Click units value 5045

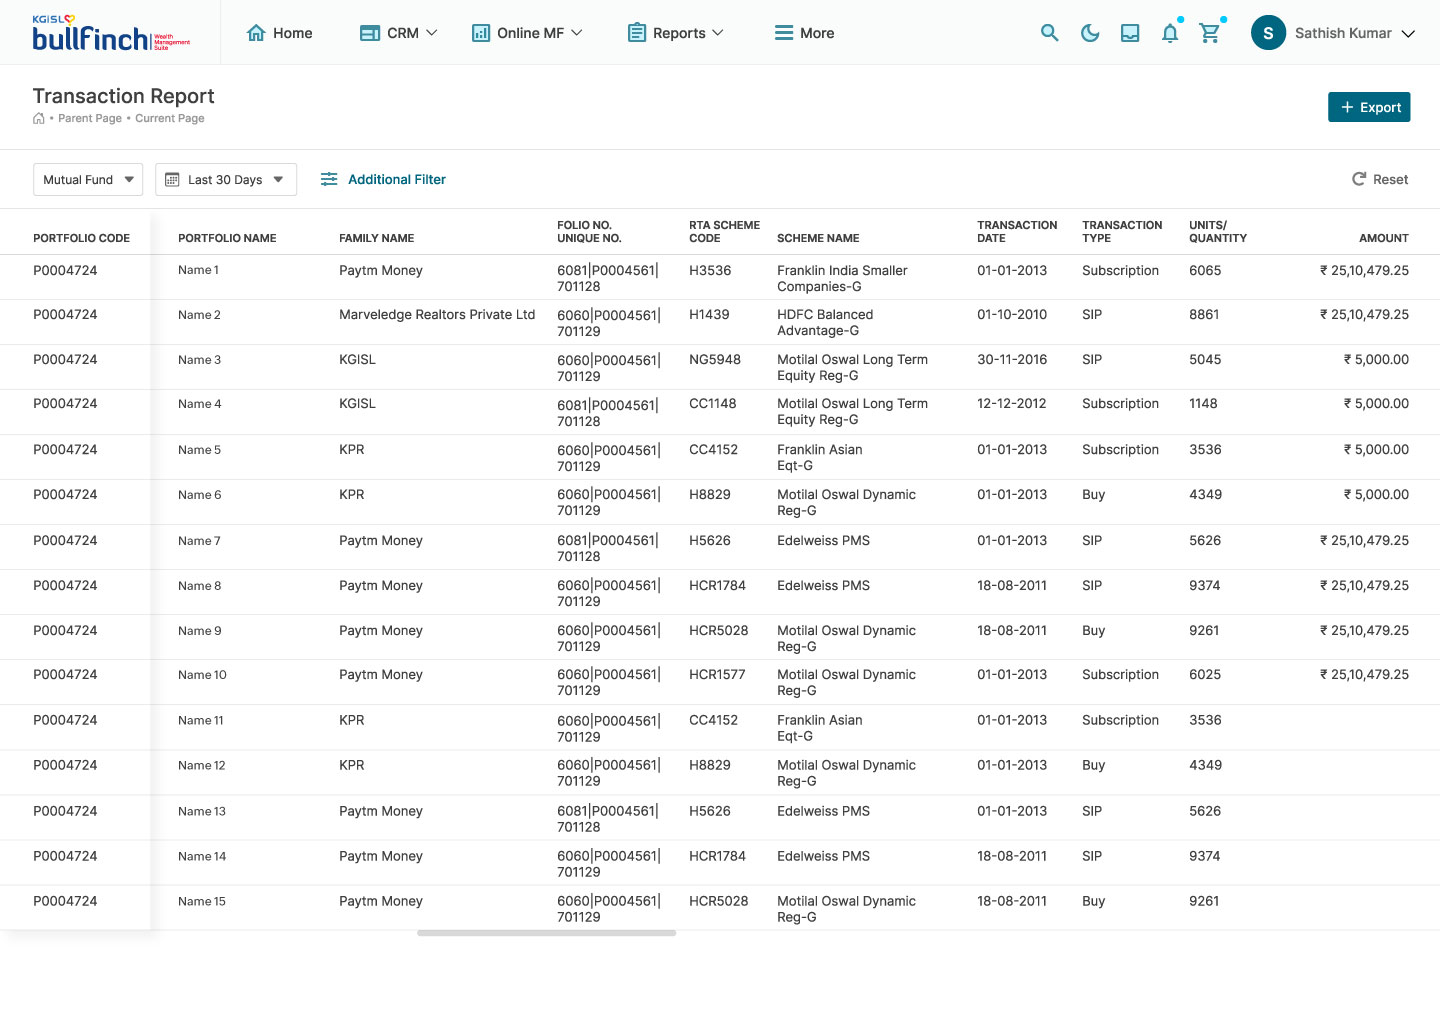pos(1205,359)
